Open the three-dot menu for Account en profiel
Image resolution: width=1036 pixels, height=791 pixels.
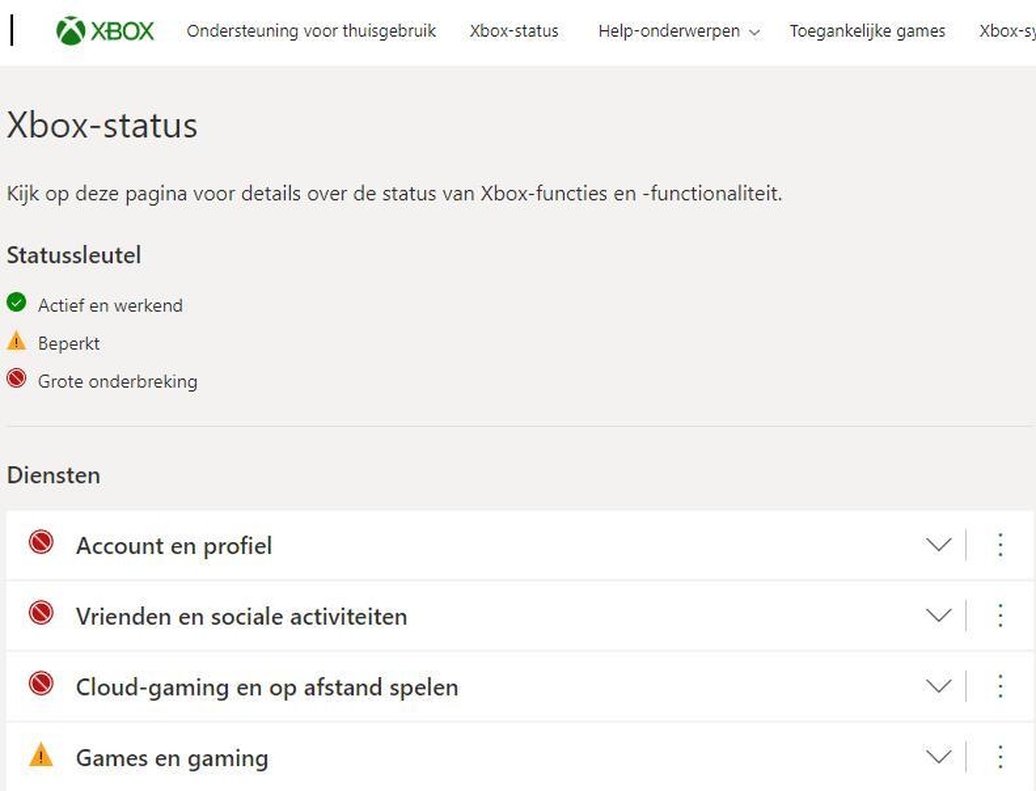pyautogui.click(x=1000, y=545)
